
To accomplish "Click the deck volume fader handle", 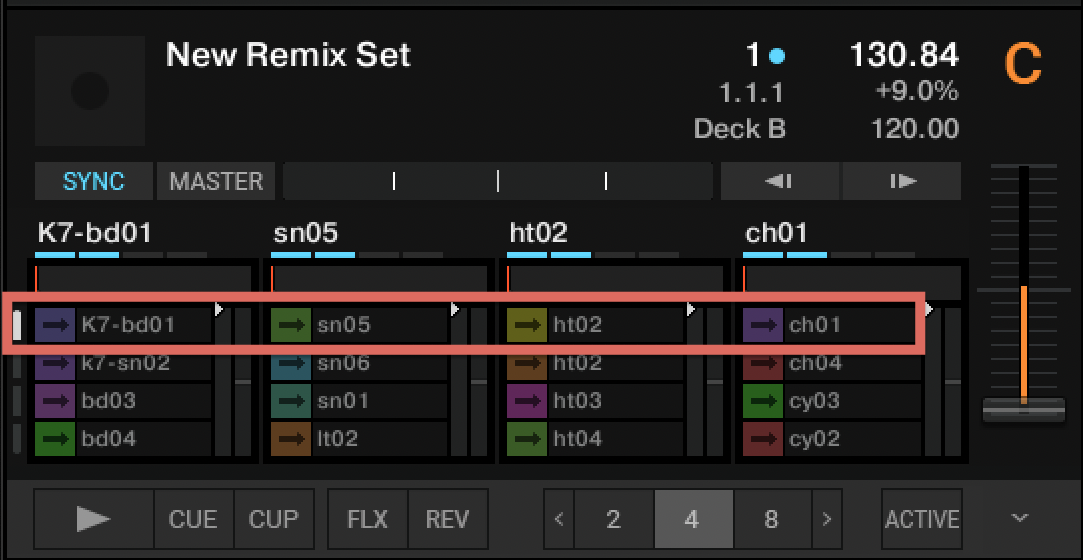I will [1023, 409].
